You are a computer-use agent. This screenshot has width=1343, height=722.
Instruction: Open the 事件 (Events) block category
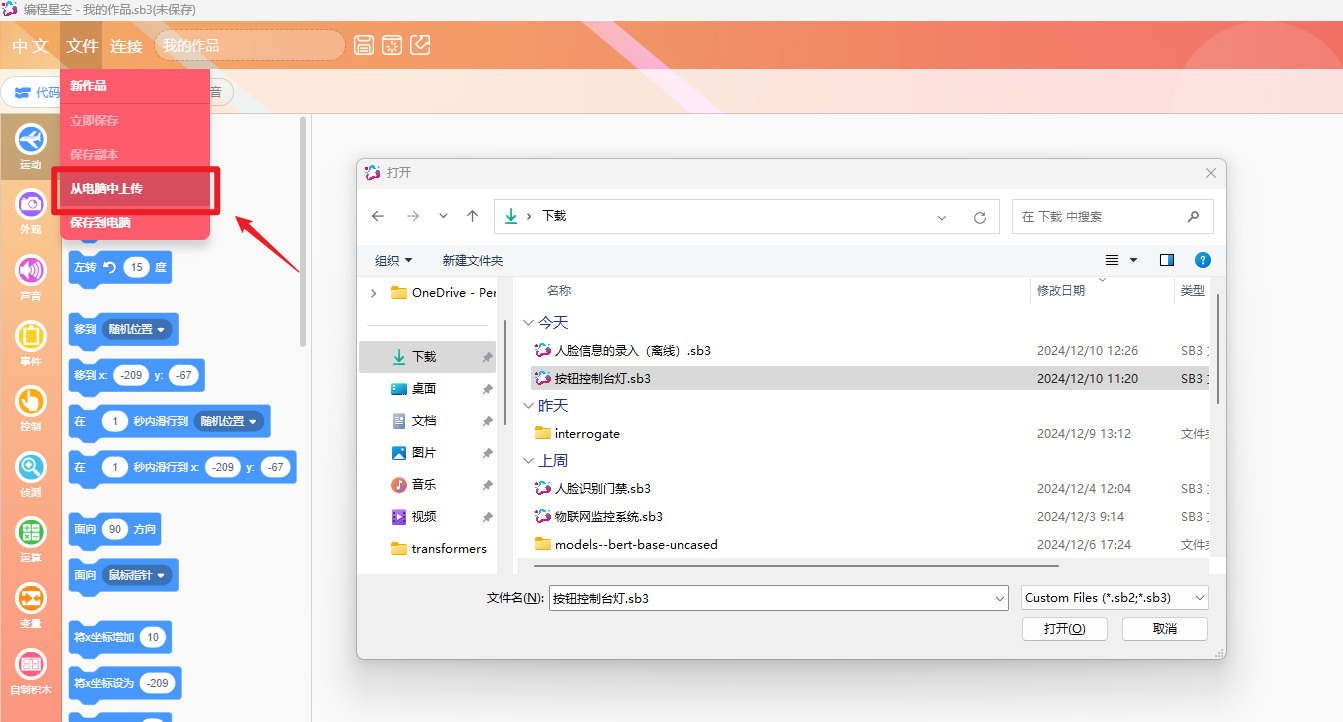31,337
